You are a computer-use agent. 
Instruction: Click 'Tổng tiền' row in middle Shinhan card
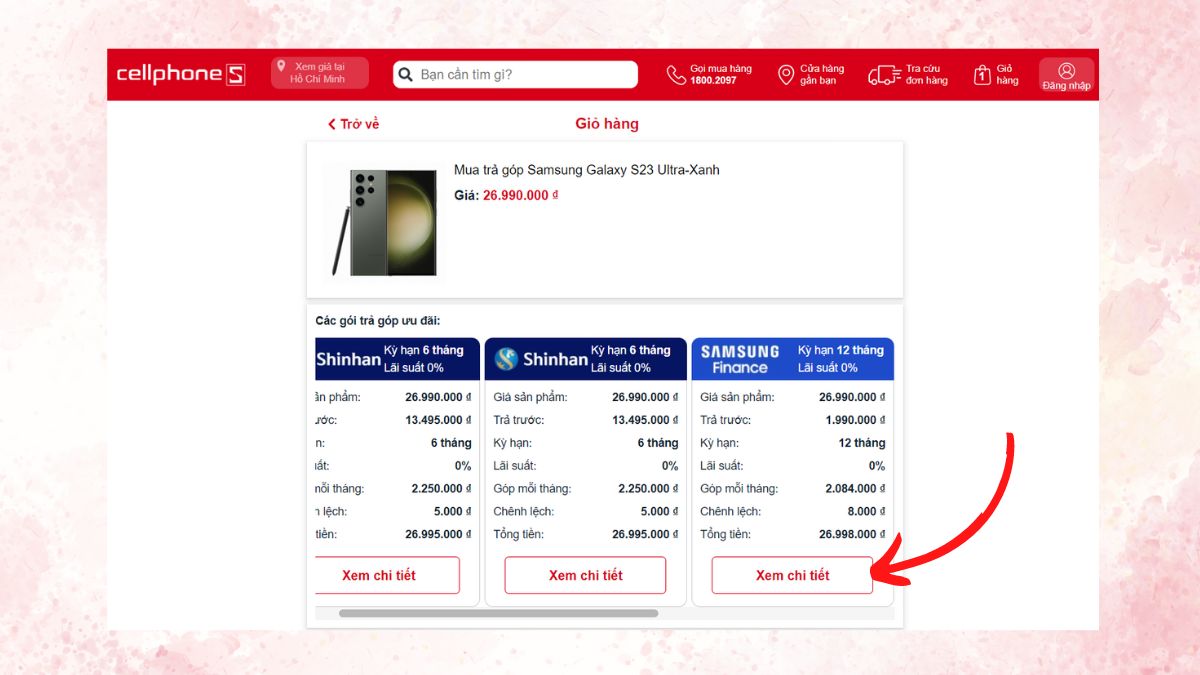pyautogui.click(x=586, y=534)
